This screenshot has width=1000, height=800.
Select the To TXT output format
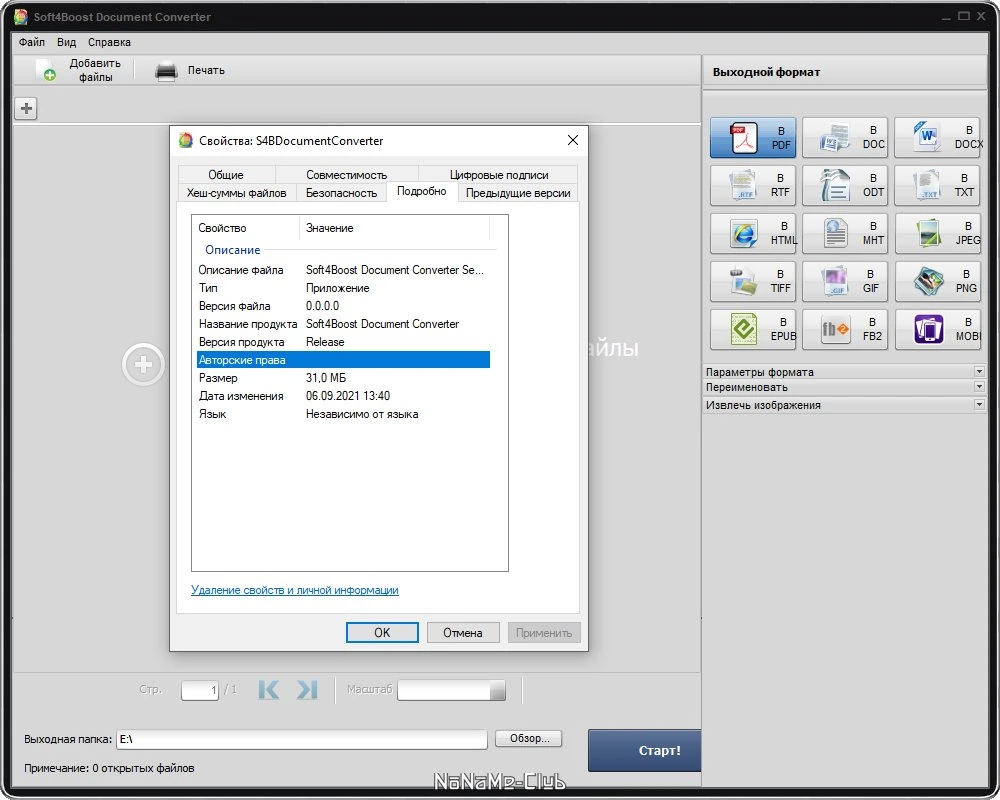click(938, 185)
